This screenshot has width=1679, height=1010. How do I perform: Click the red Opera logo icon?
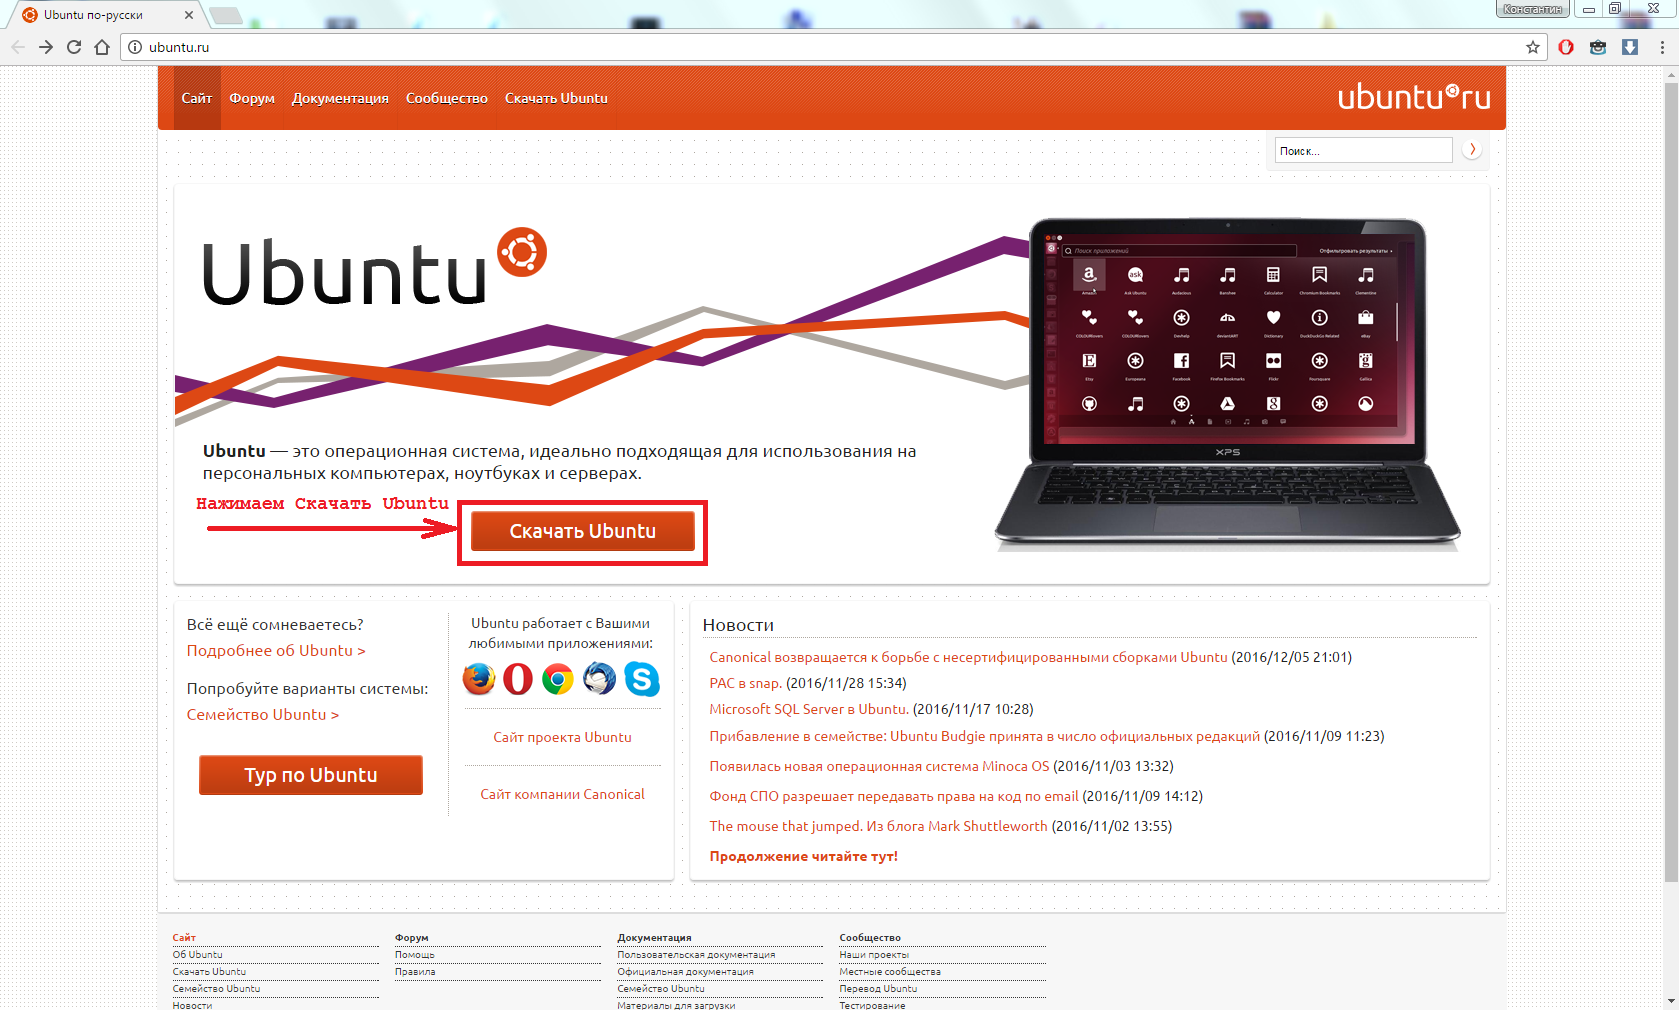click(518, 679)
